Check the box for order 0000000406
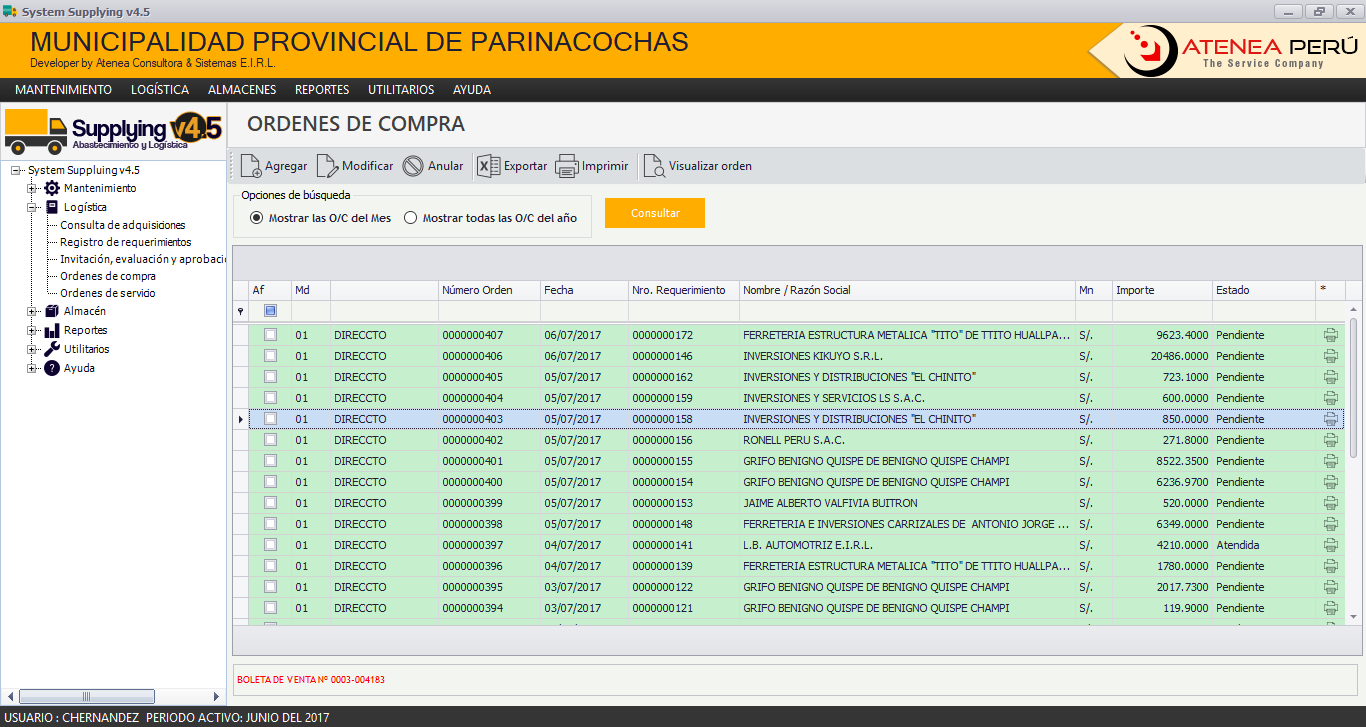 270,356
